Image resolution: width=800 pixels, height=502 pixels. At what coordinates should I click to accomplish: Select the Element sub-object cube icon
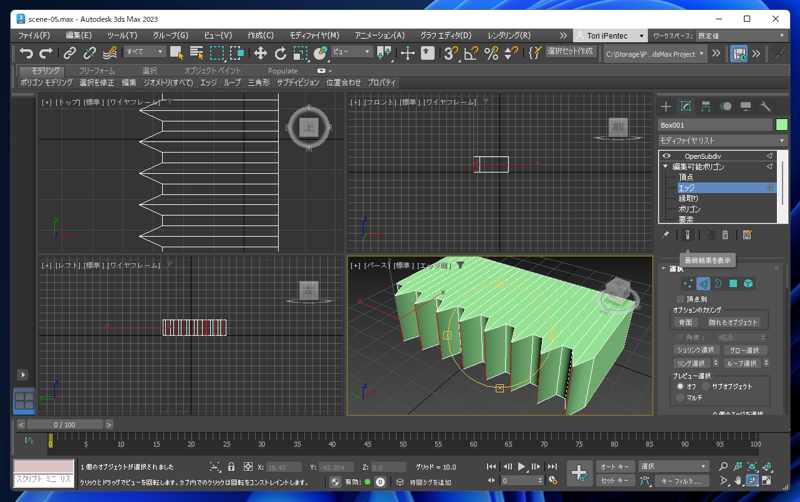click(748, 284)
